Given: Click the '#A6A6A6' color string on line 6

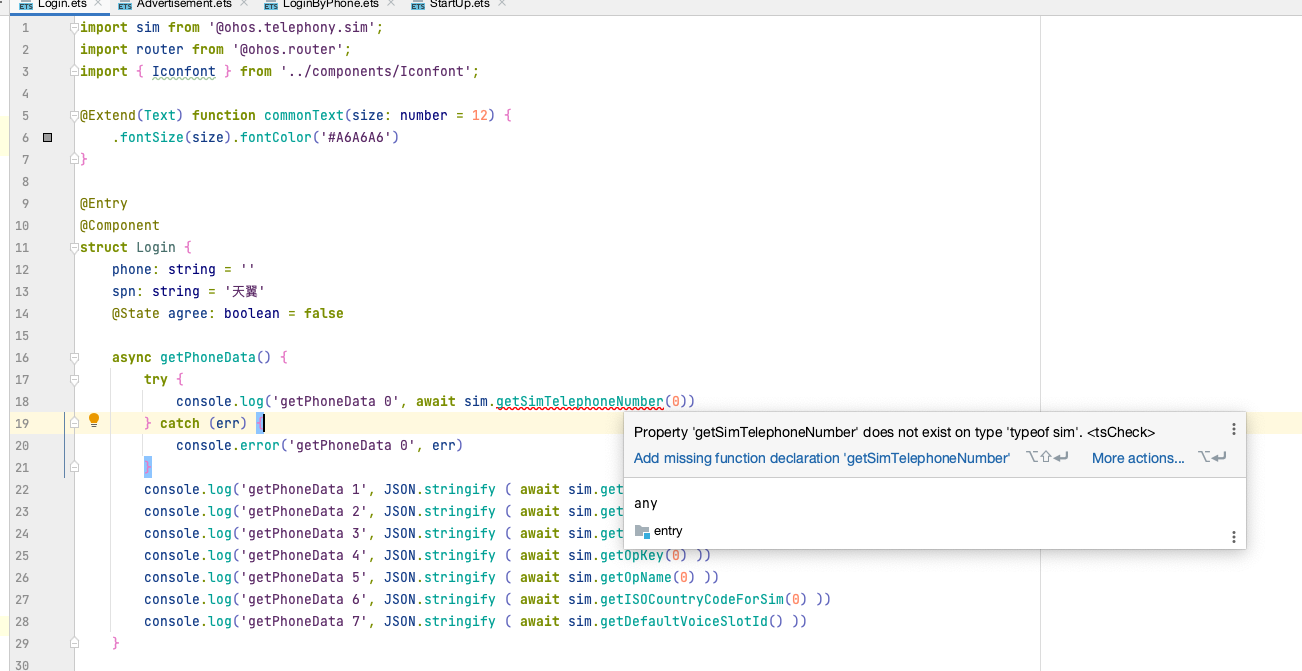Looking at the screenshot, I should click(360, 137).
